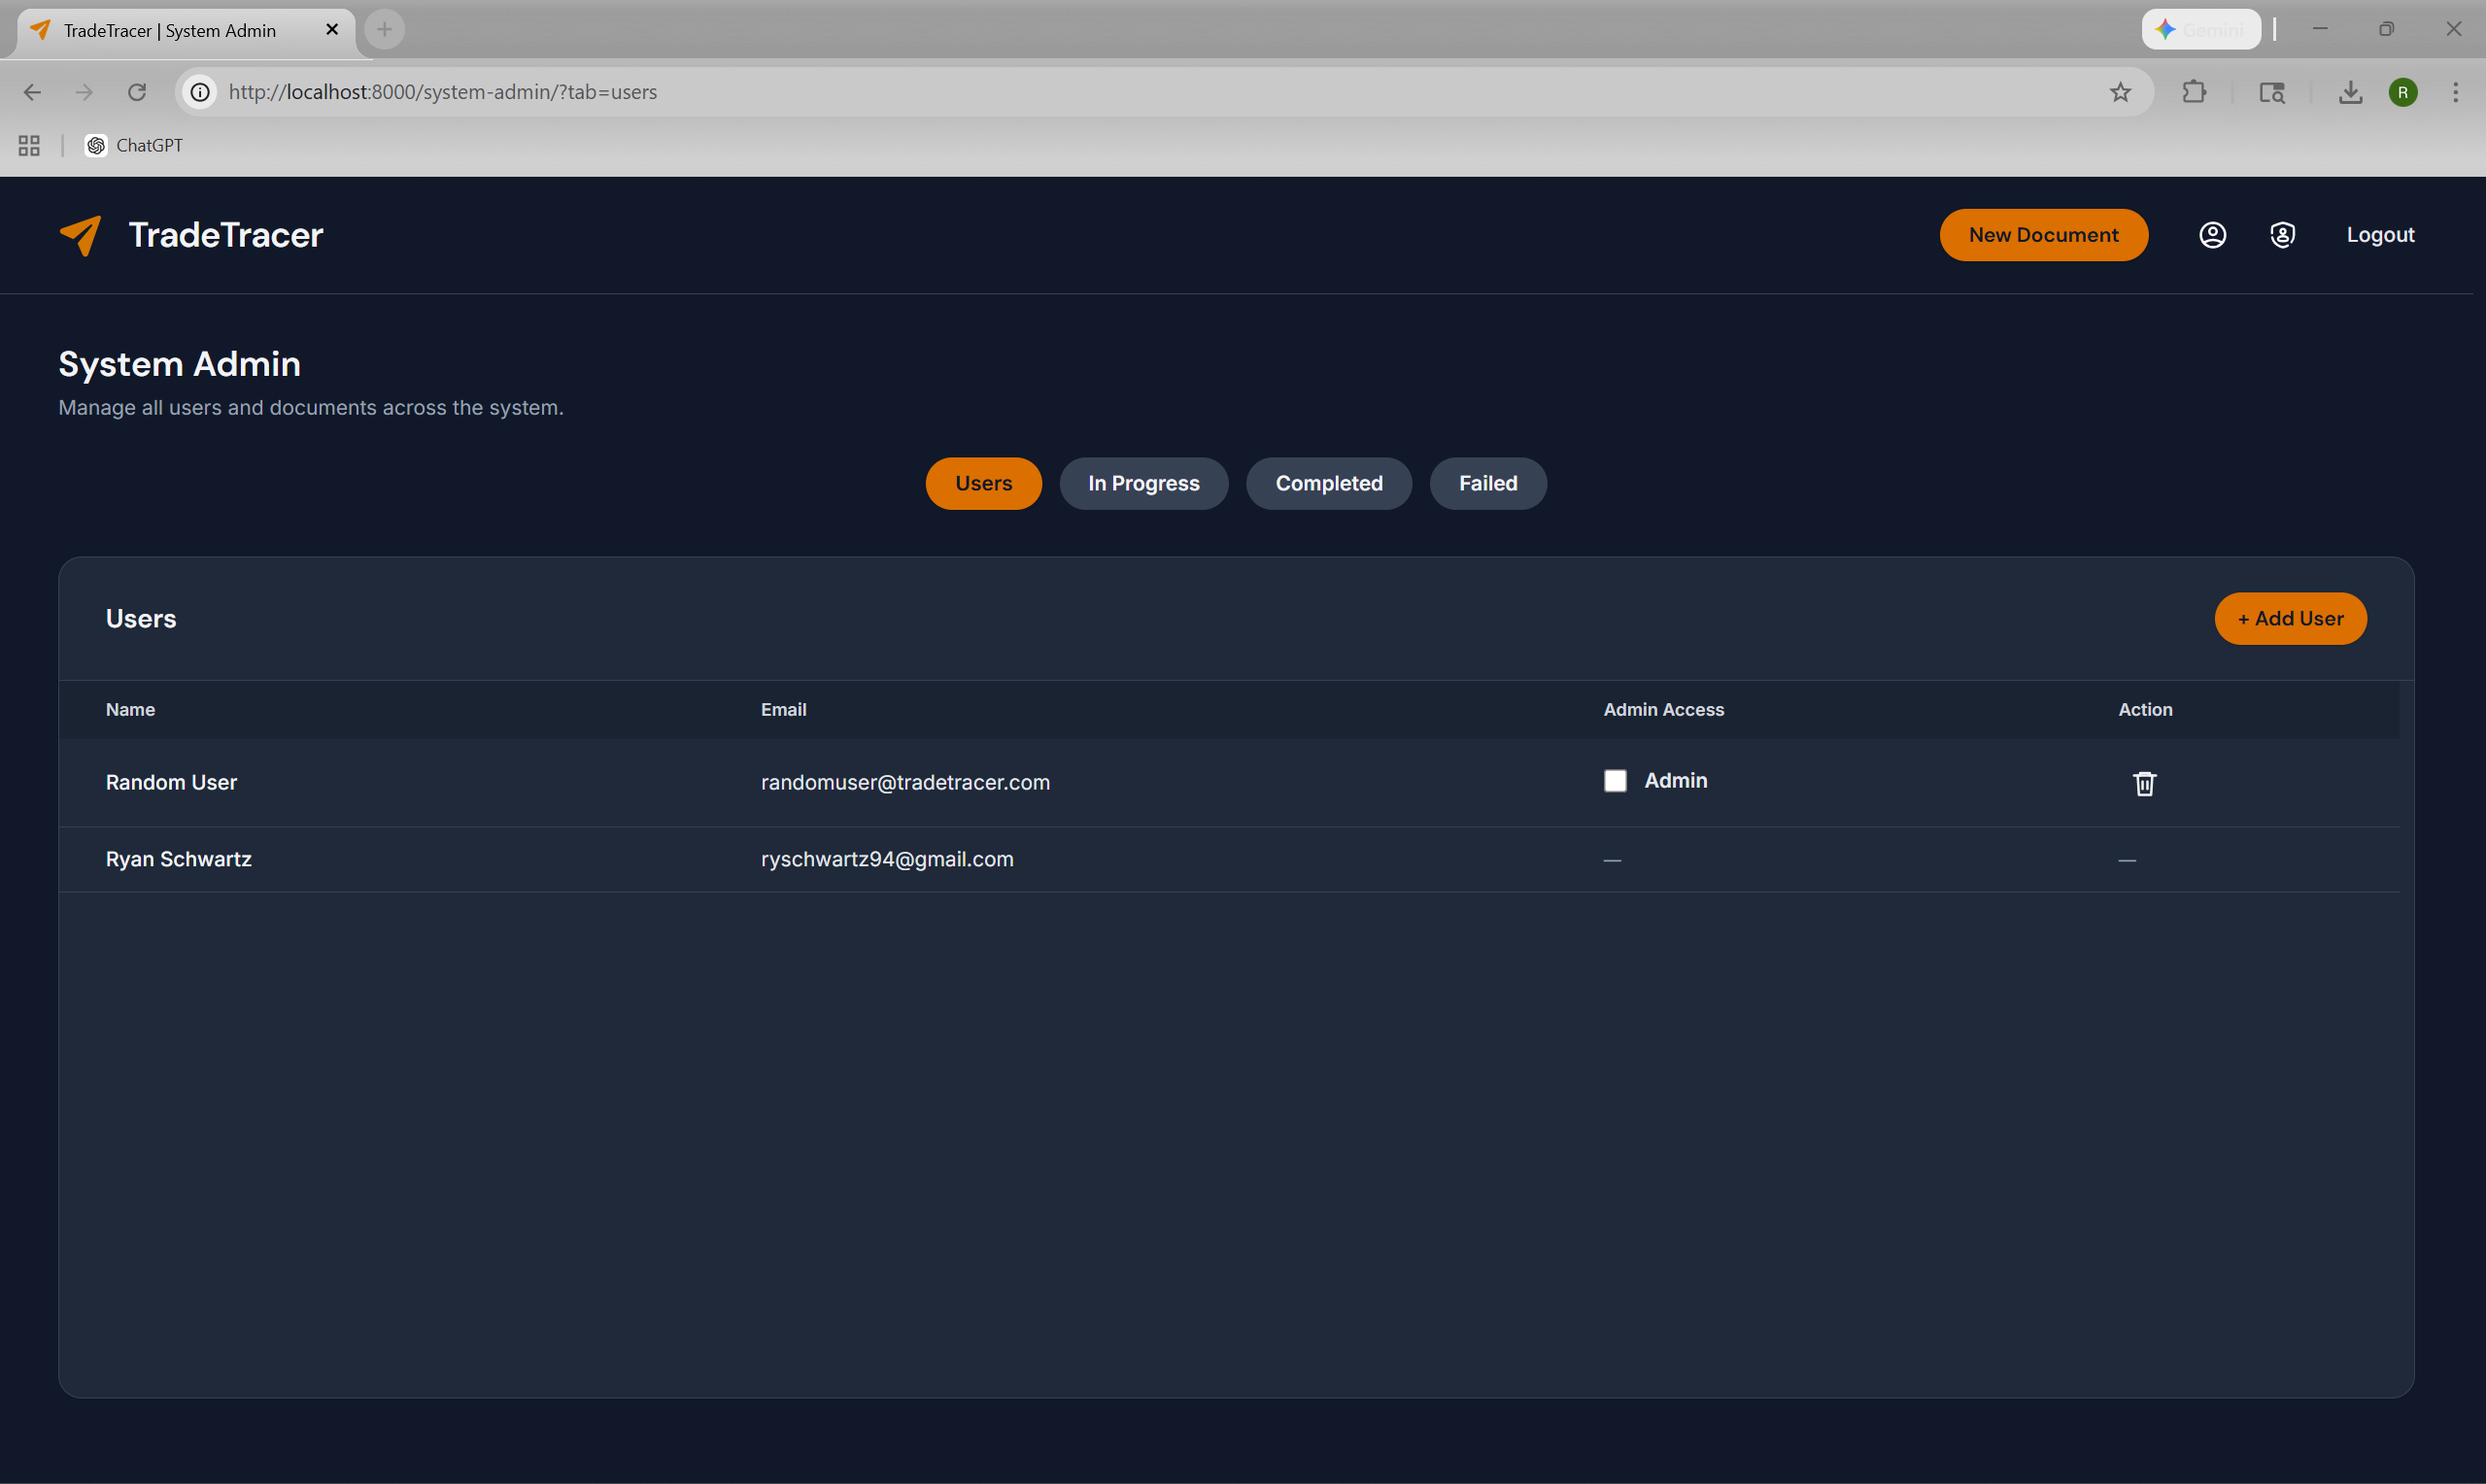2486x1484 pixels.
Task: Open the browser extensions puzzle icon
Action: [x=2194, y=92]
